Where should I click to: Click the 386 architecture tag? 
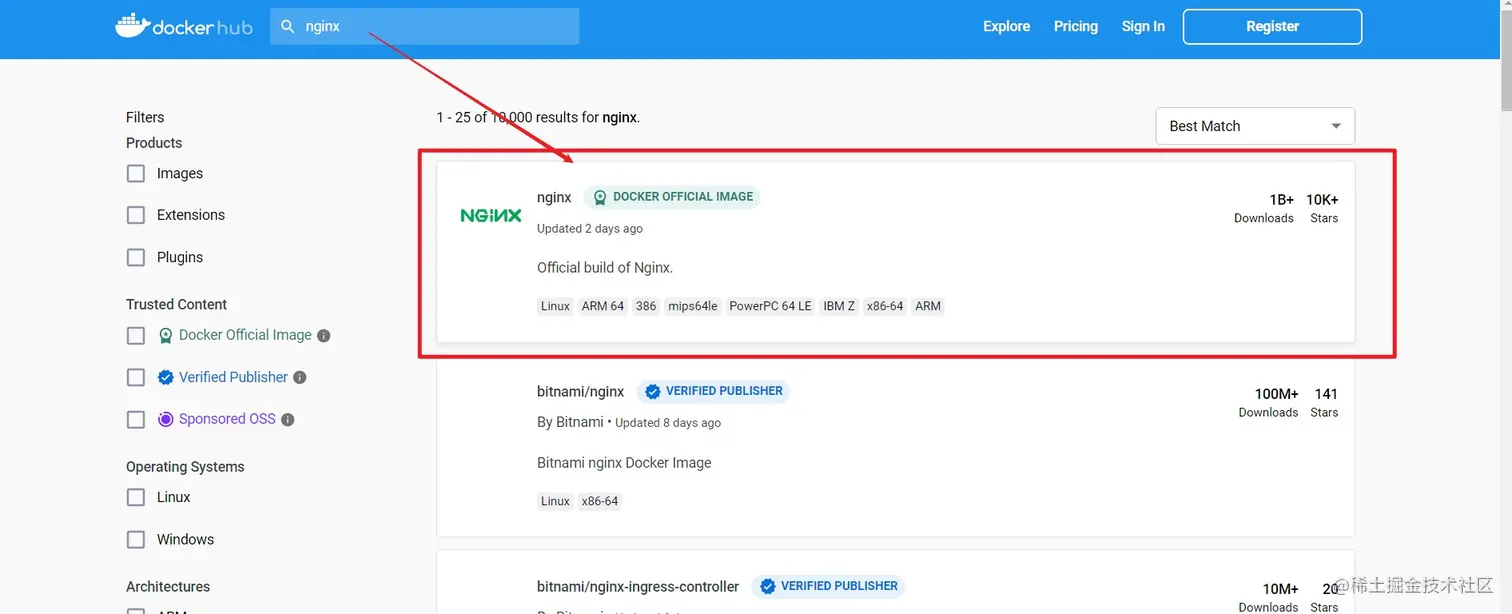pyautogui.click(x=646, y=306)
